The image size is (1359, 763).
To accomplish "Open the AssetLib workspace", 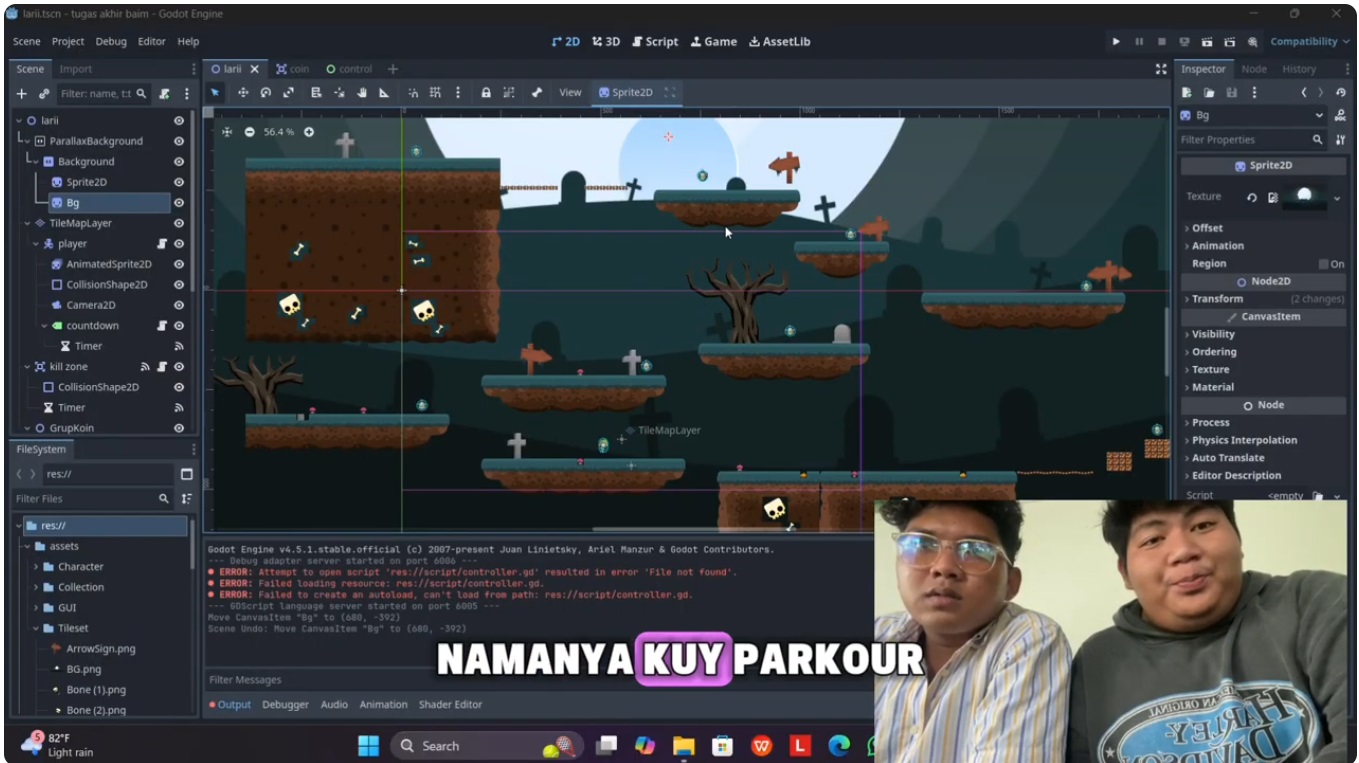I will 780,42.
